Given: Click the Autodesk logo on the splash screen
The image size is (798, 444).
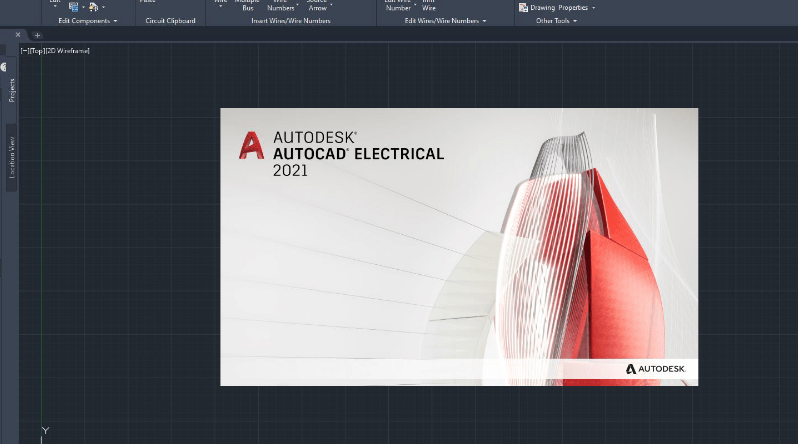Looking at the screenshot, I should pyautogui.click(x=655, y=369).
